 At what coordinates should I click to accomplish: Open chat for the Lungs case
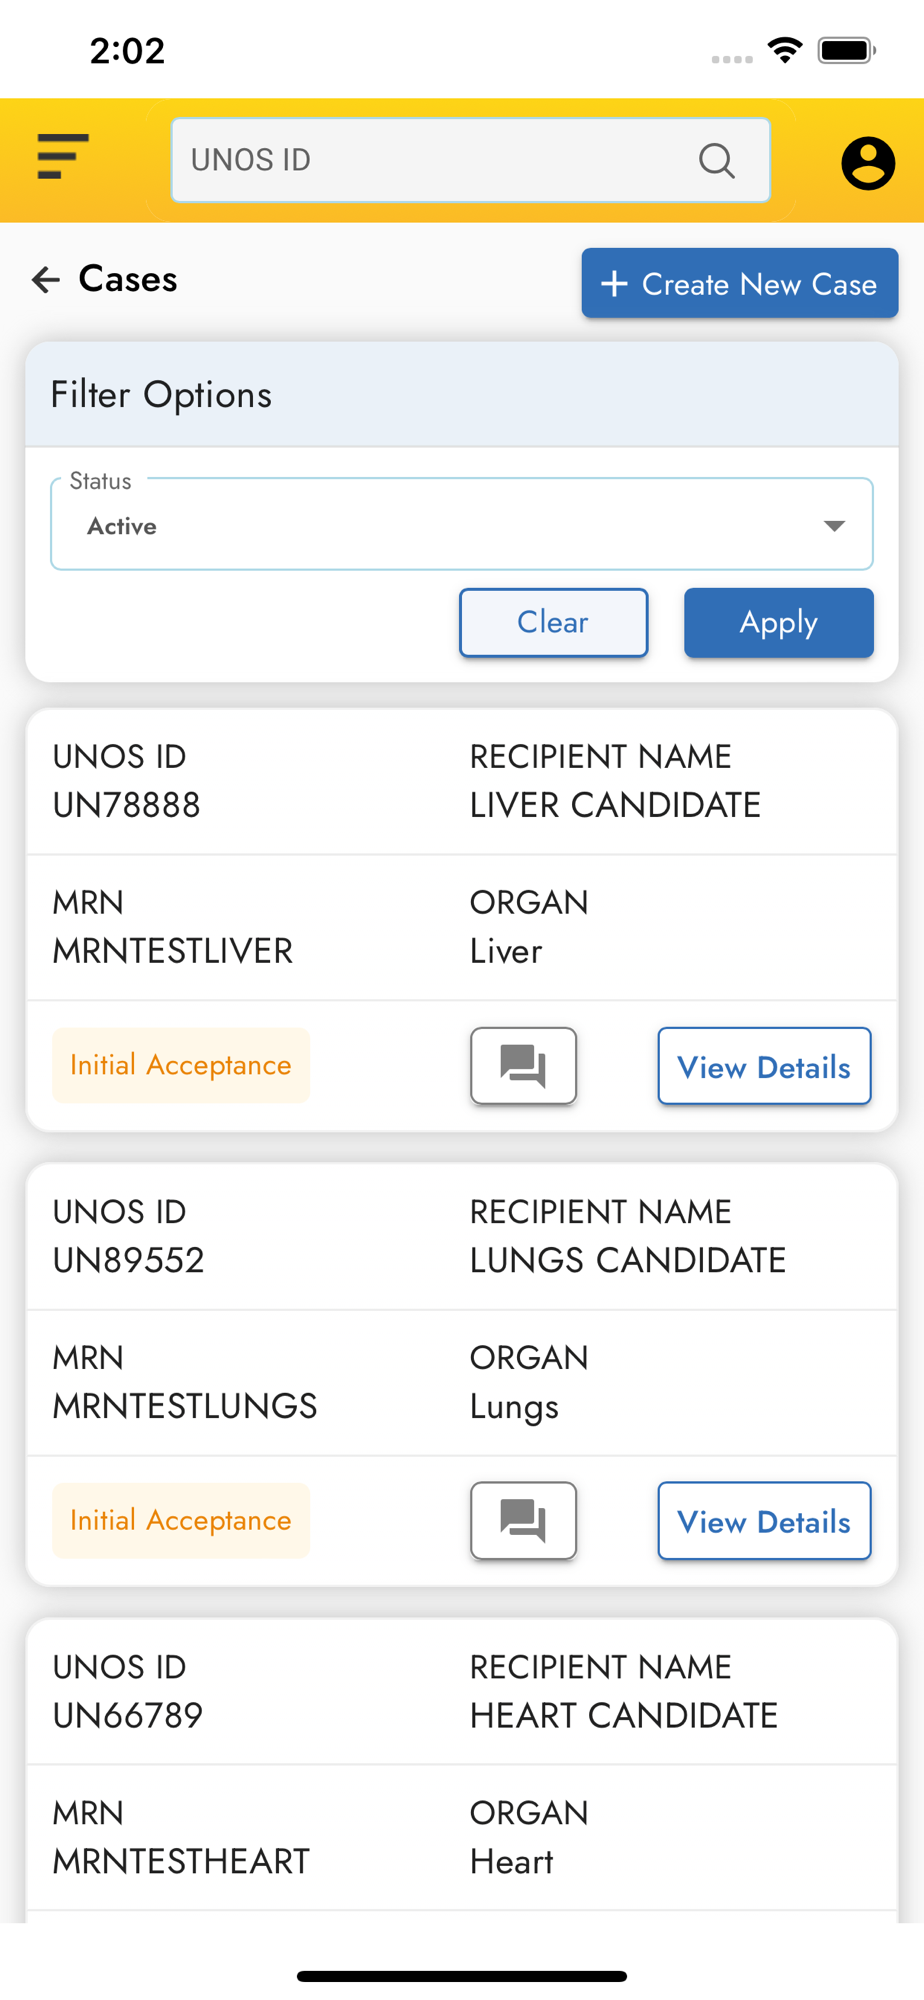523,1520
